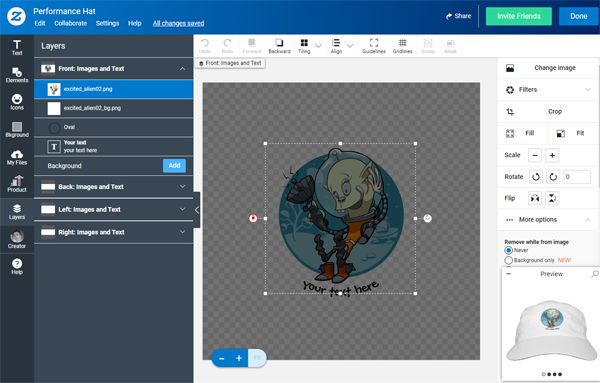Image resolution: width=600 pixels, height=383 pixels.
Task: Show Guidelines on the canvas
Action: (374, 46)
